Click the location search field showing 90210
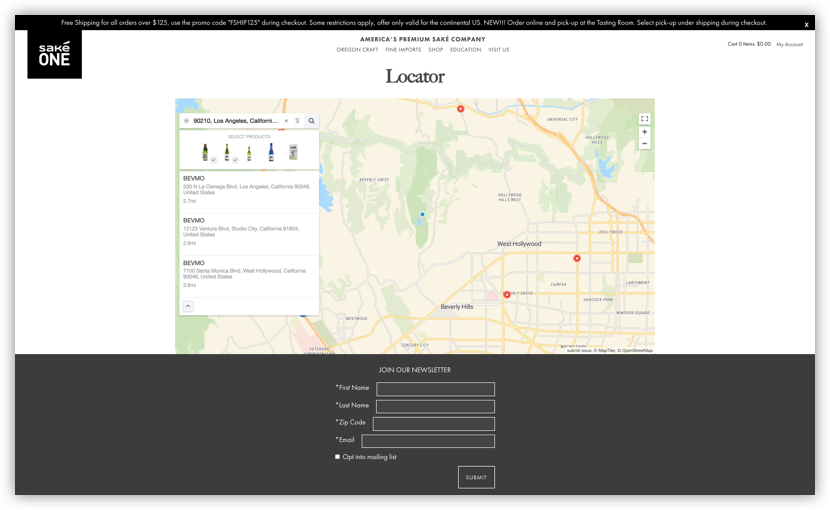 click(236, 121)
